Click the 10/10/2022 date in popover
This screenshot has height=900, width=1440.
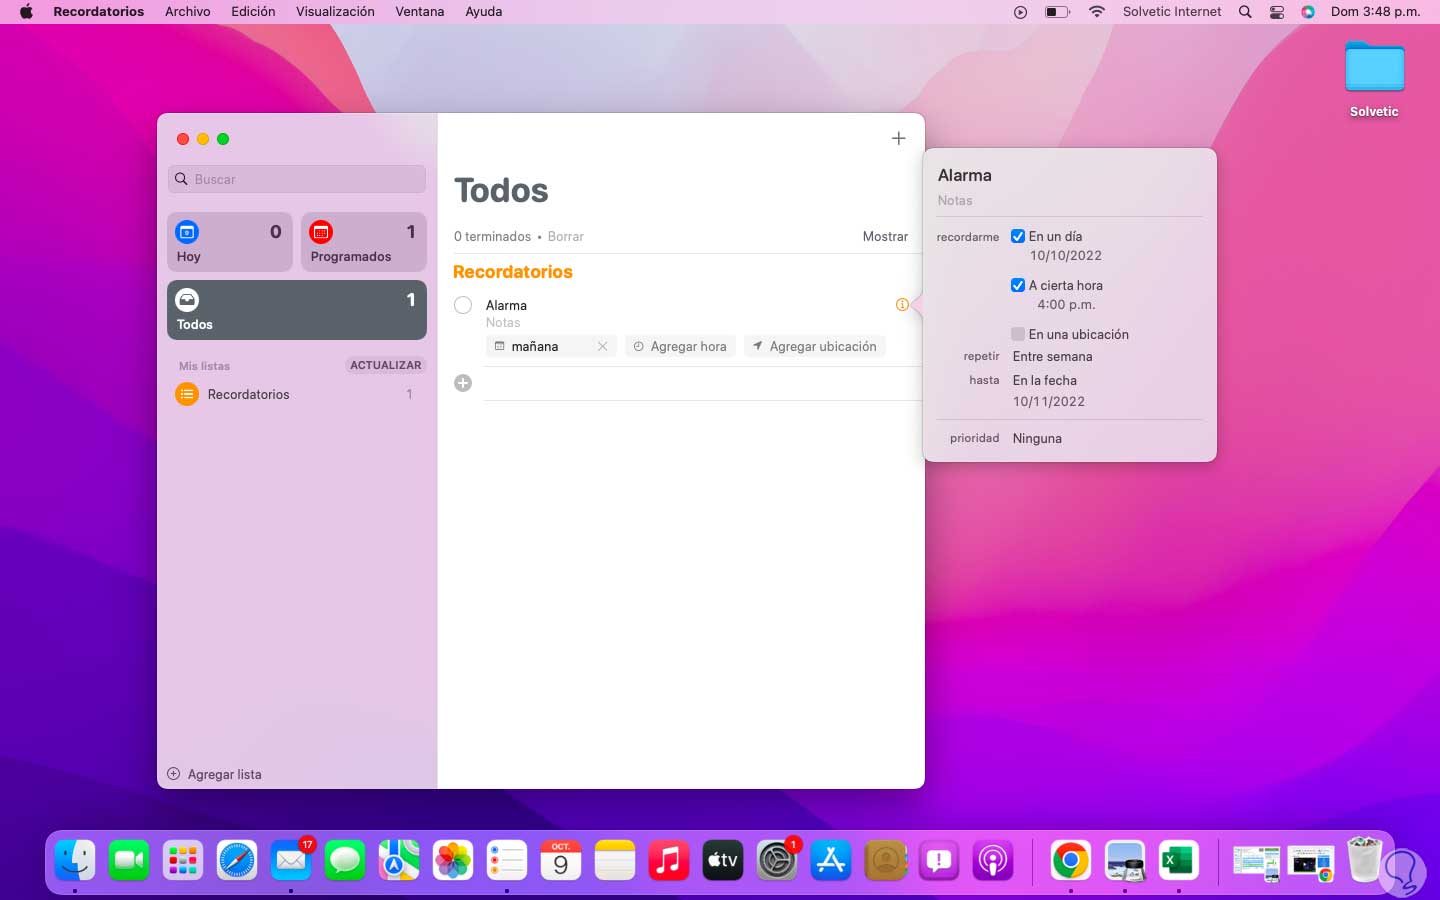click(x=1066, y=256)
